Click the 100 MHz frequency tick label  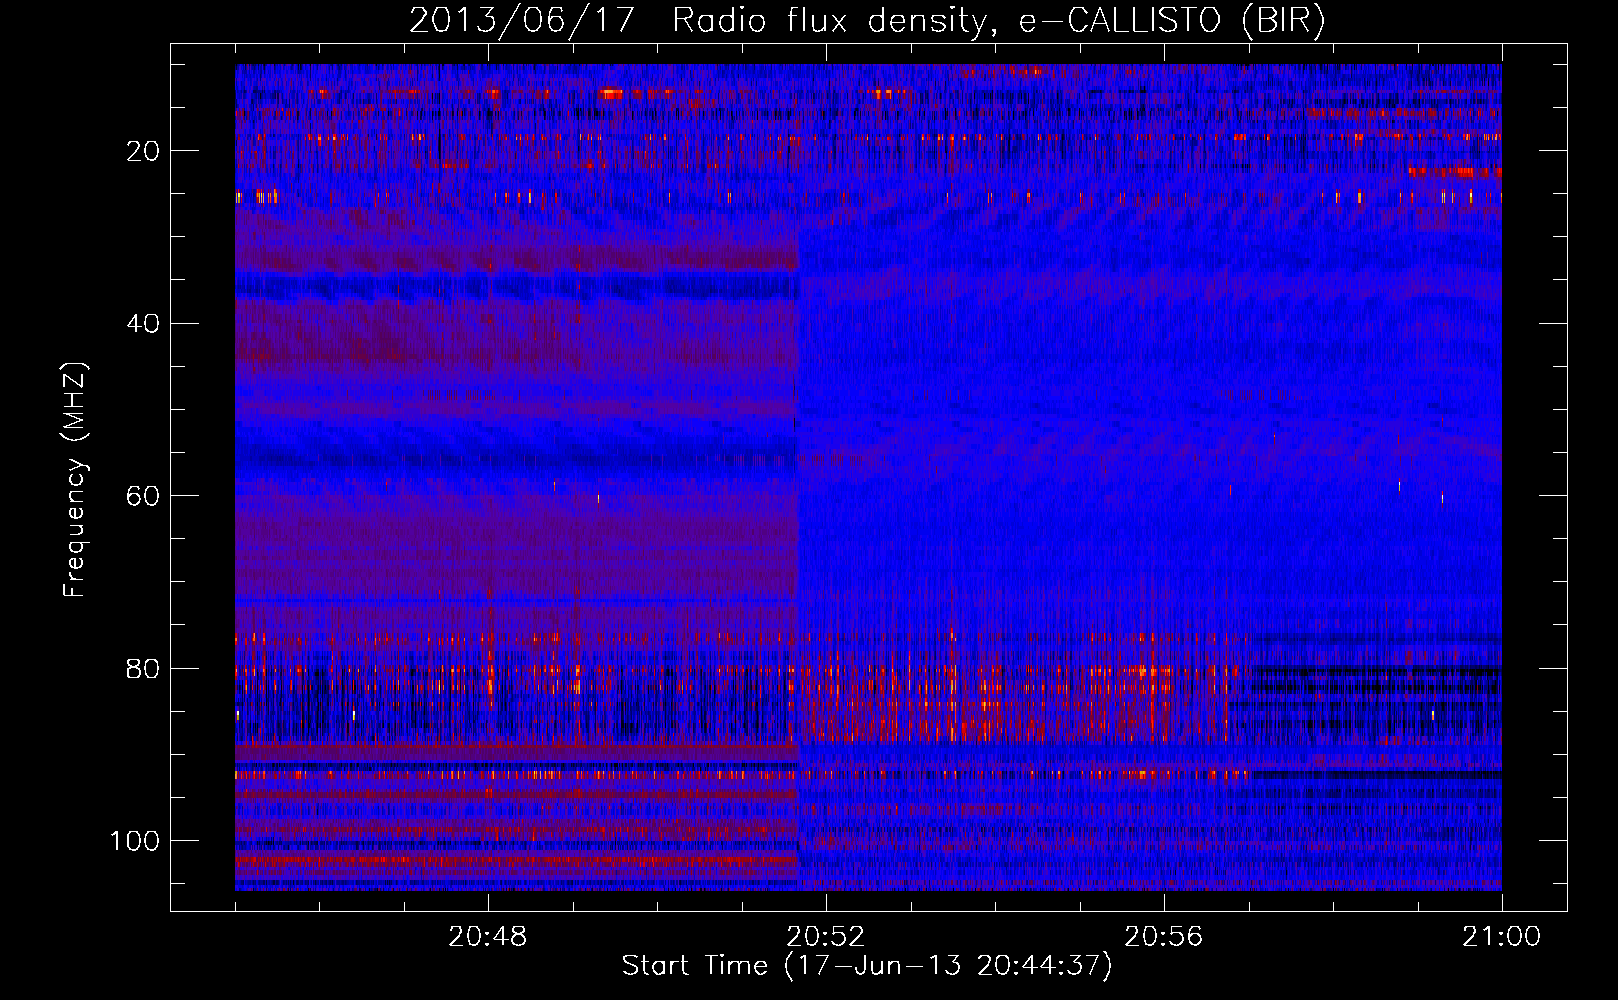tap(135, 841)
